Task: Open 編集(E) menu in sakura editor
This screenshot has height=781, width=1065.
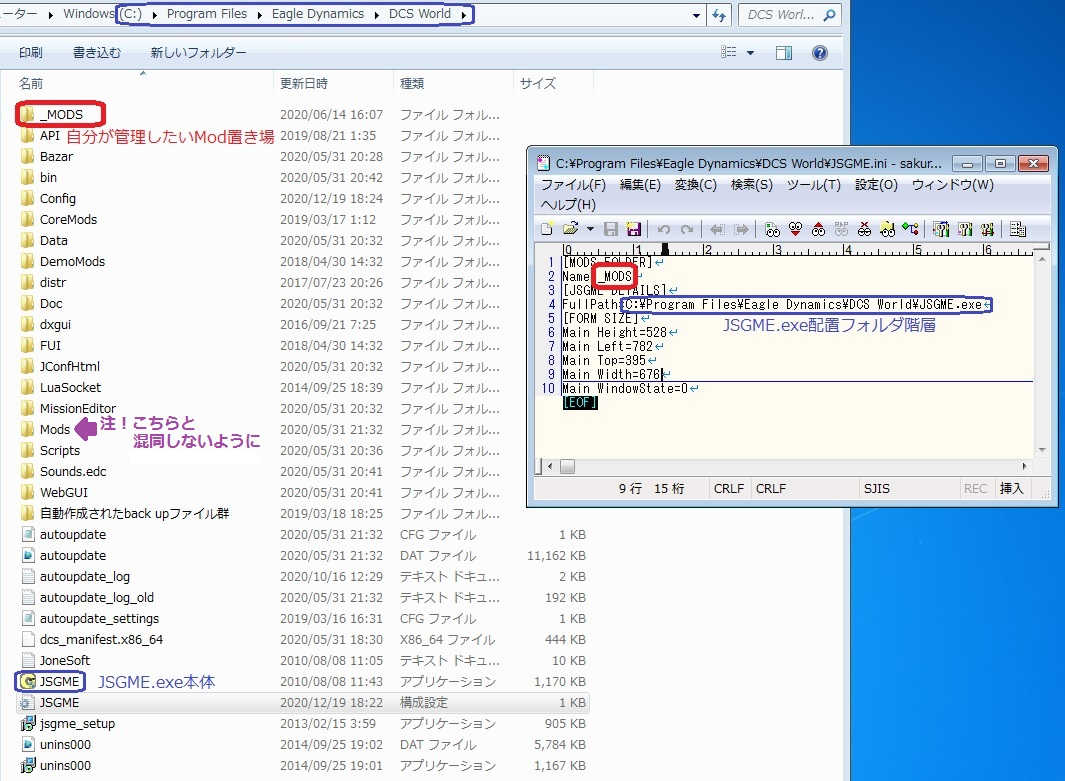Action: coord(640,185)
